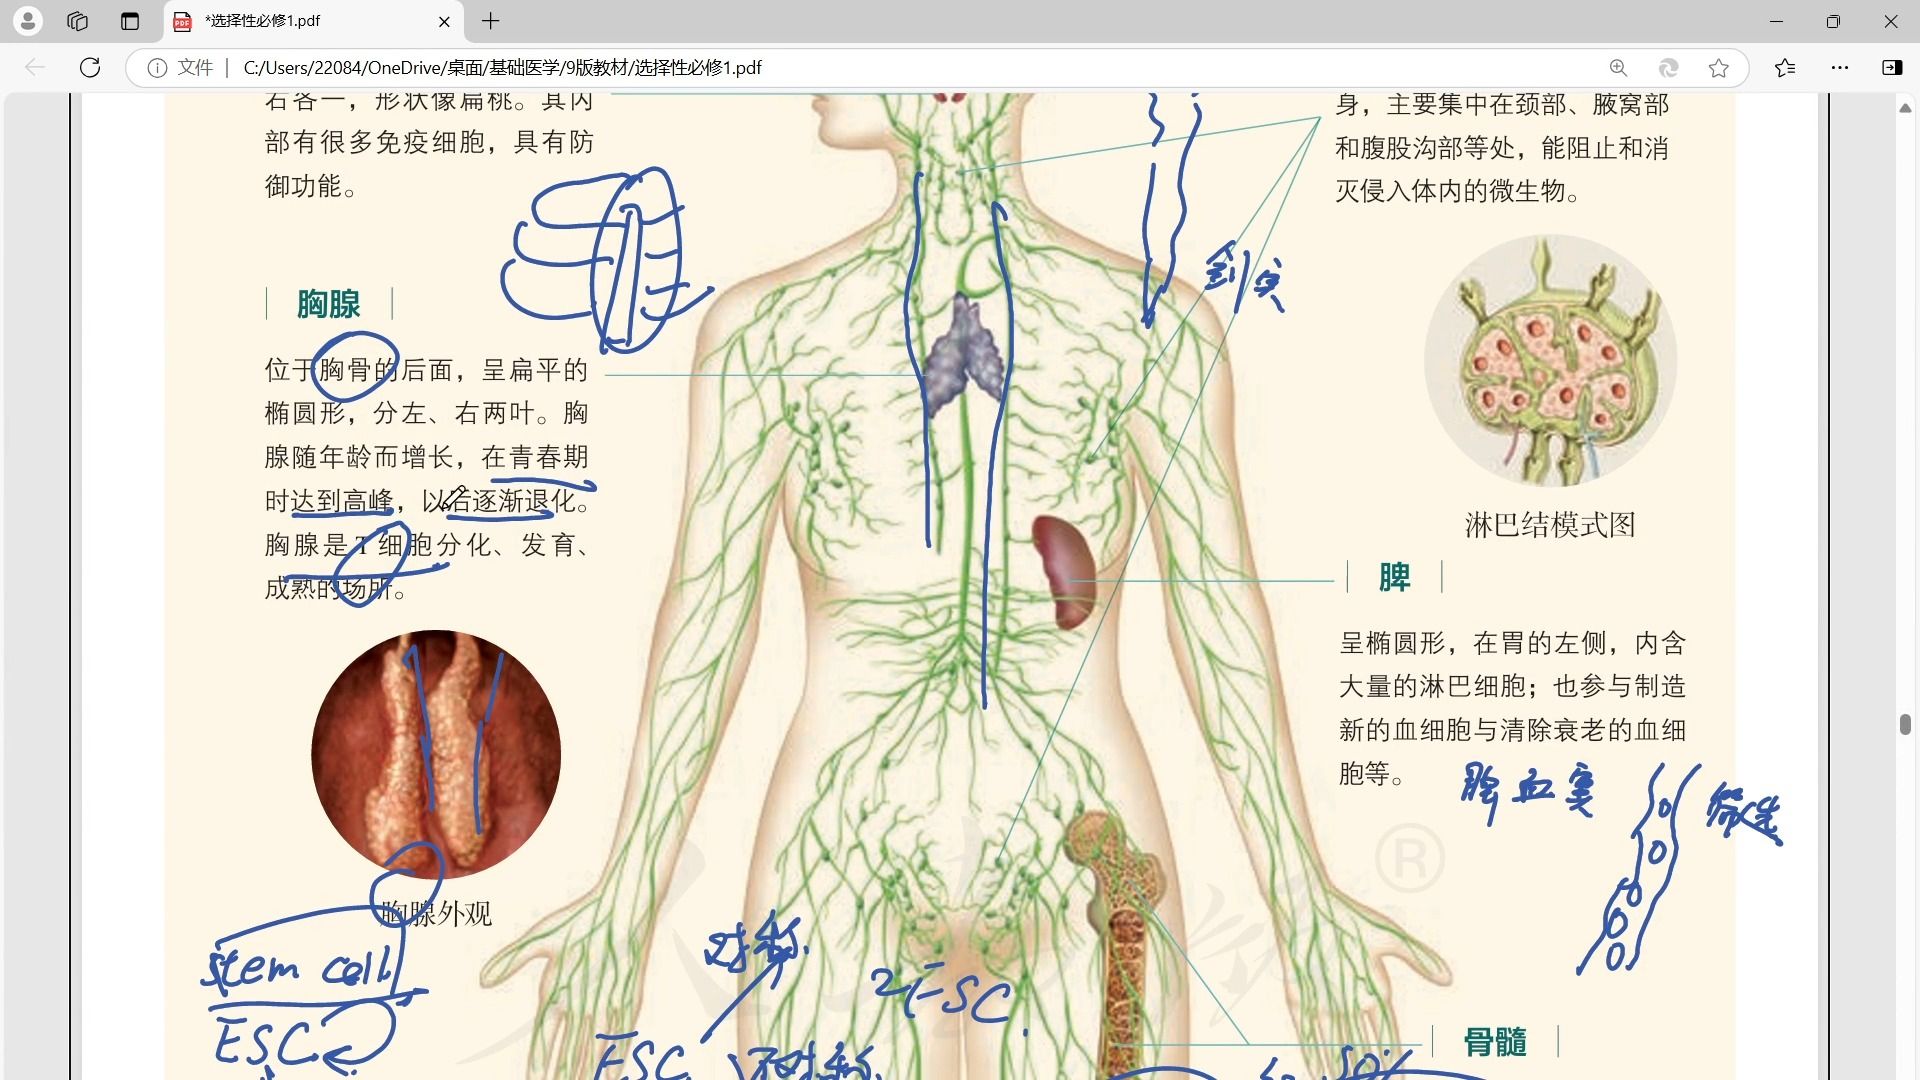Restore down the browser window
Image resolution: width=1920 pixels, height=1080 pixels.
coord(1833,21)
